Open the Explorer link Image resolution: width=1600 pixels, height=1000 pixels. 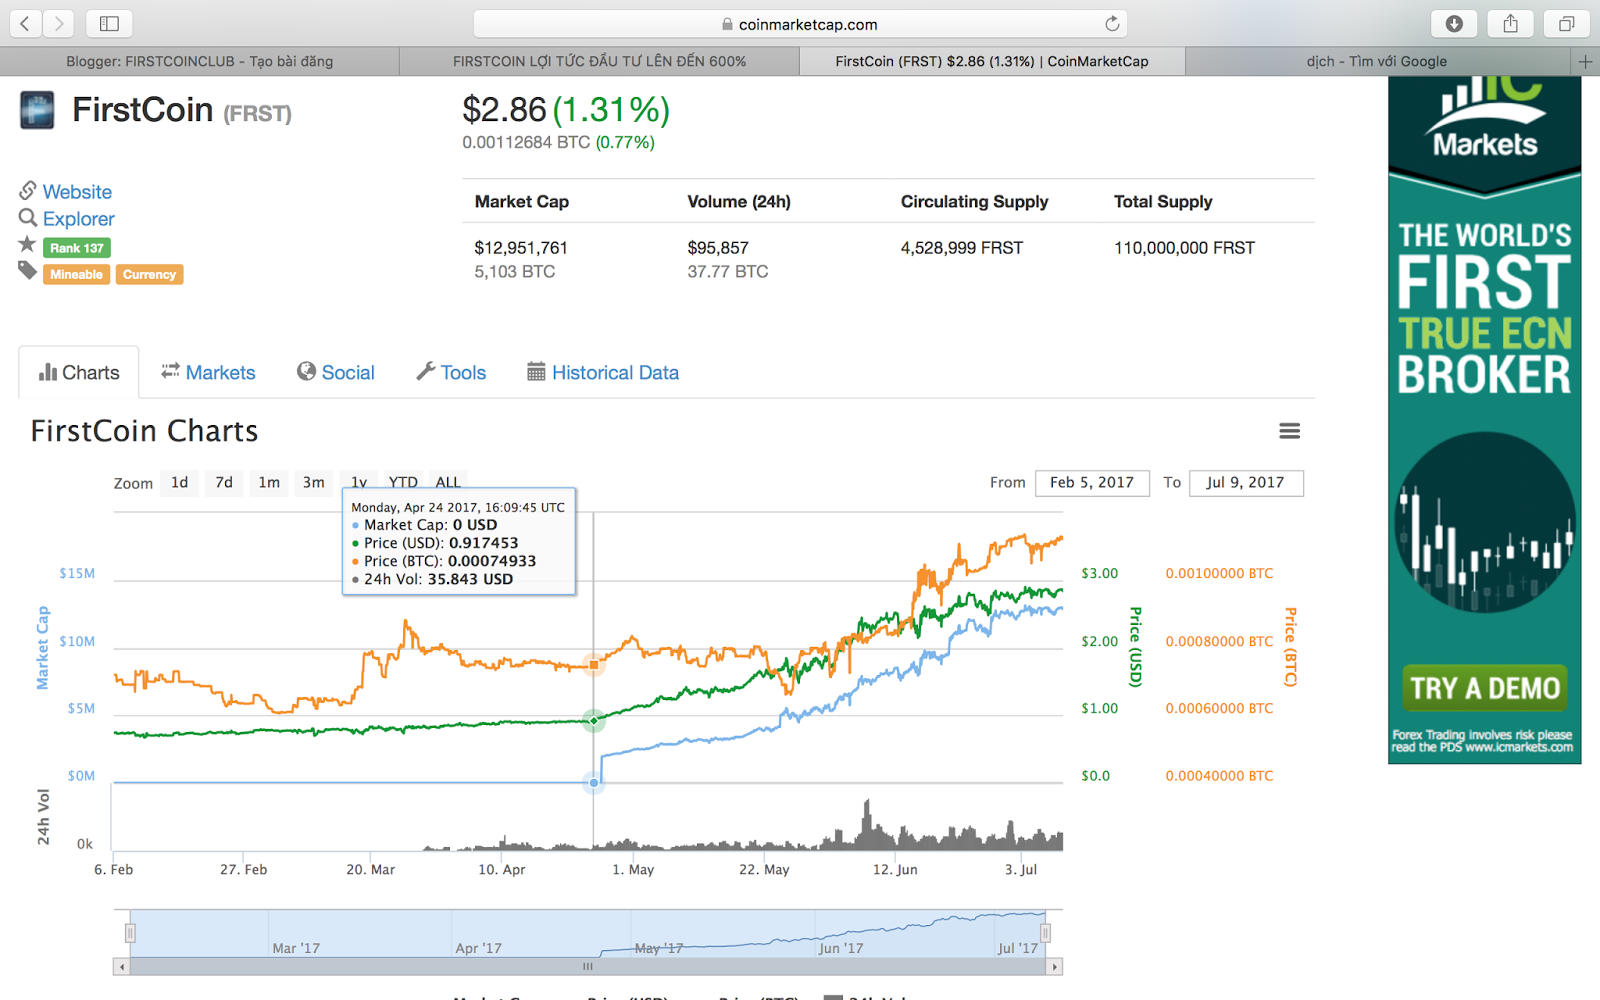pos(78,218)
